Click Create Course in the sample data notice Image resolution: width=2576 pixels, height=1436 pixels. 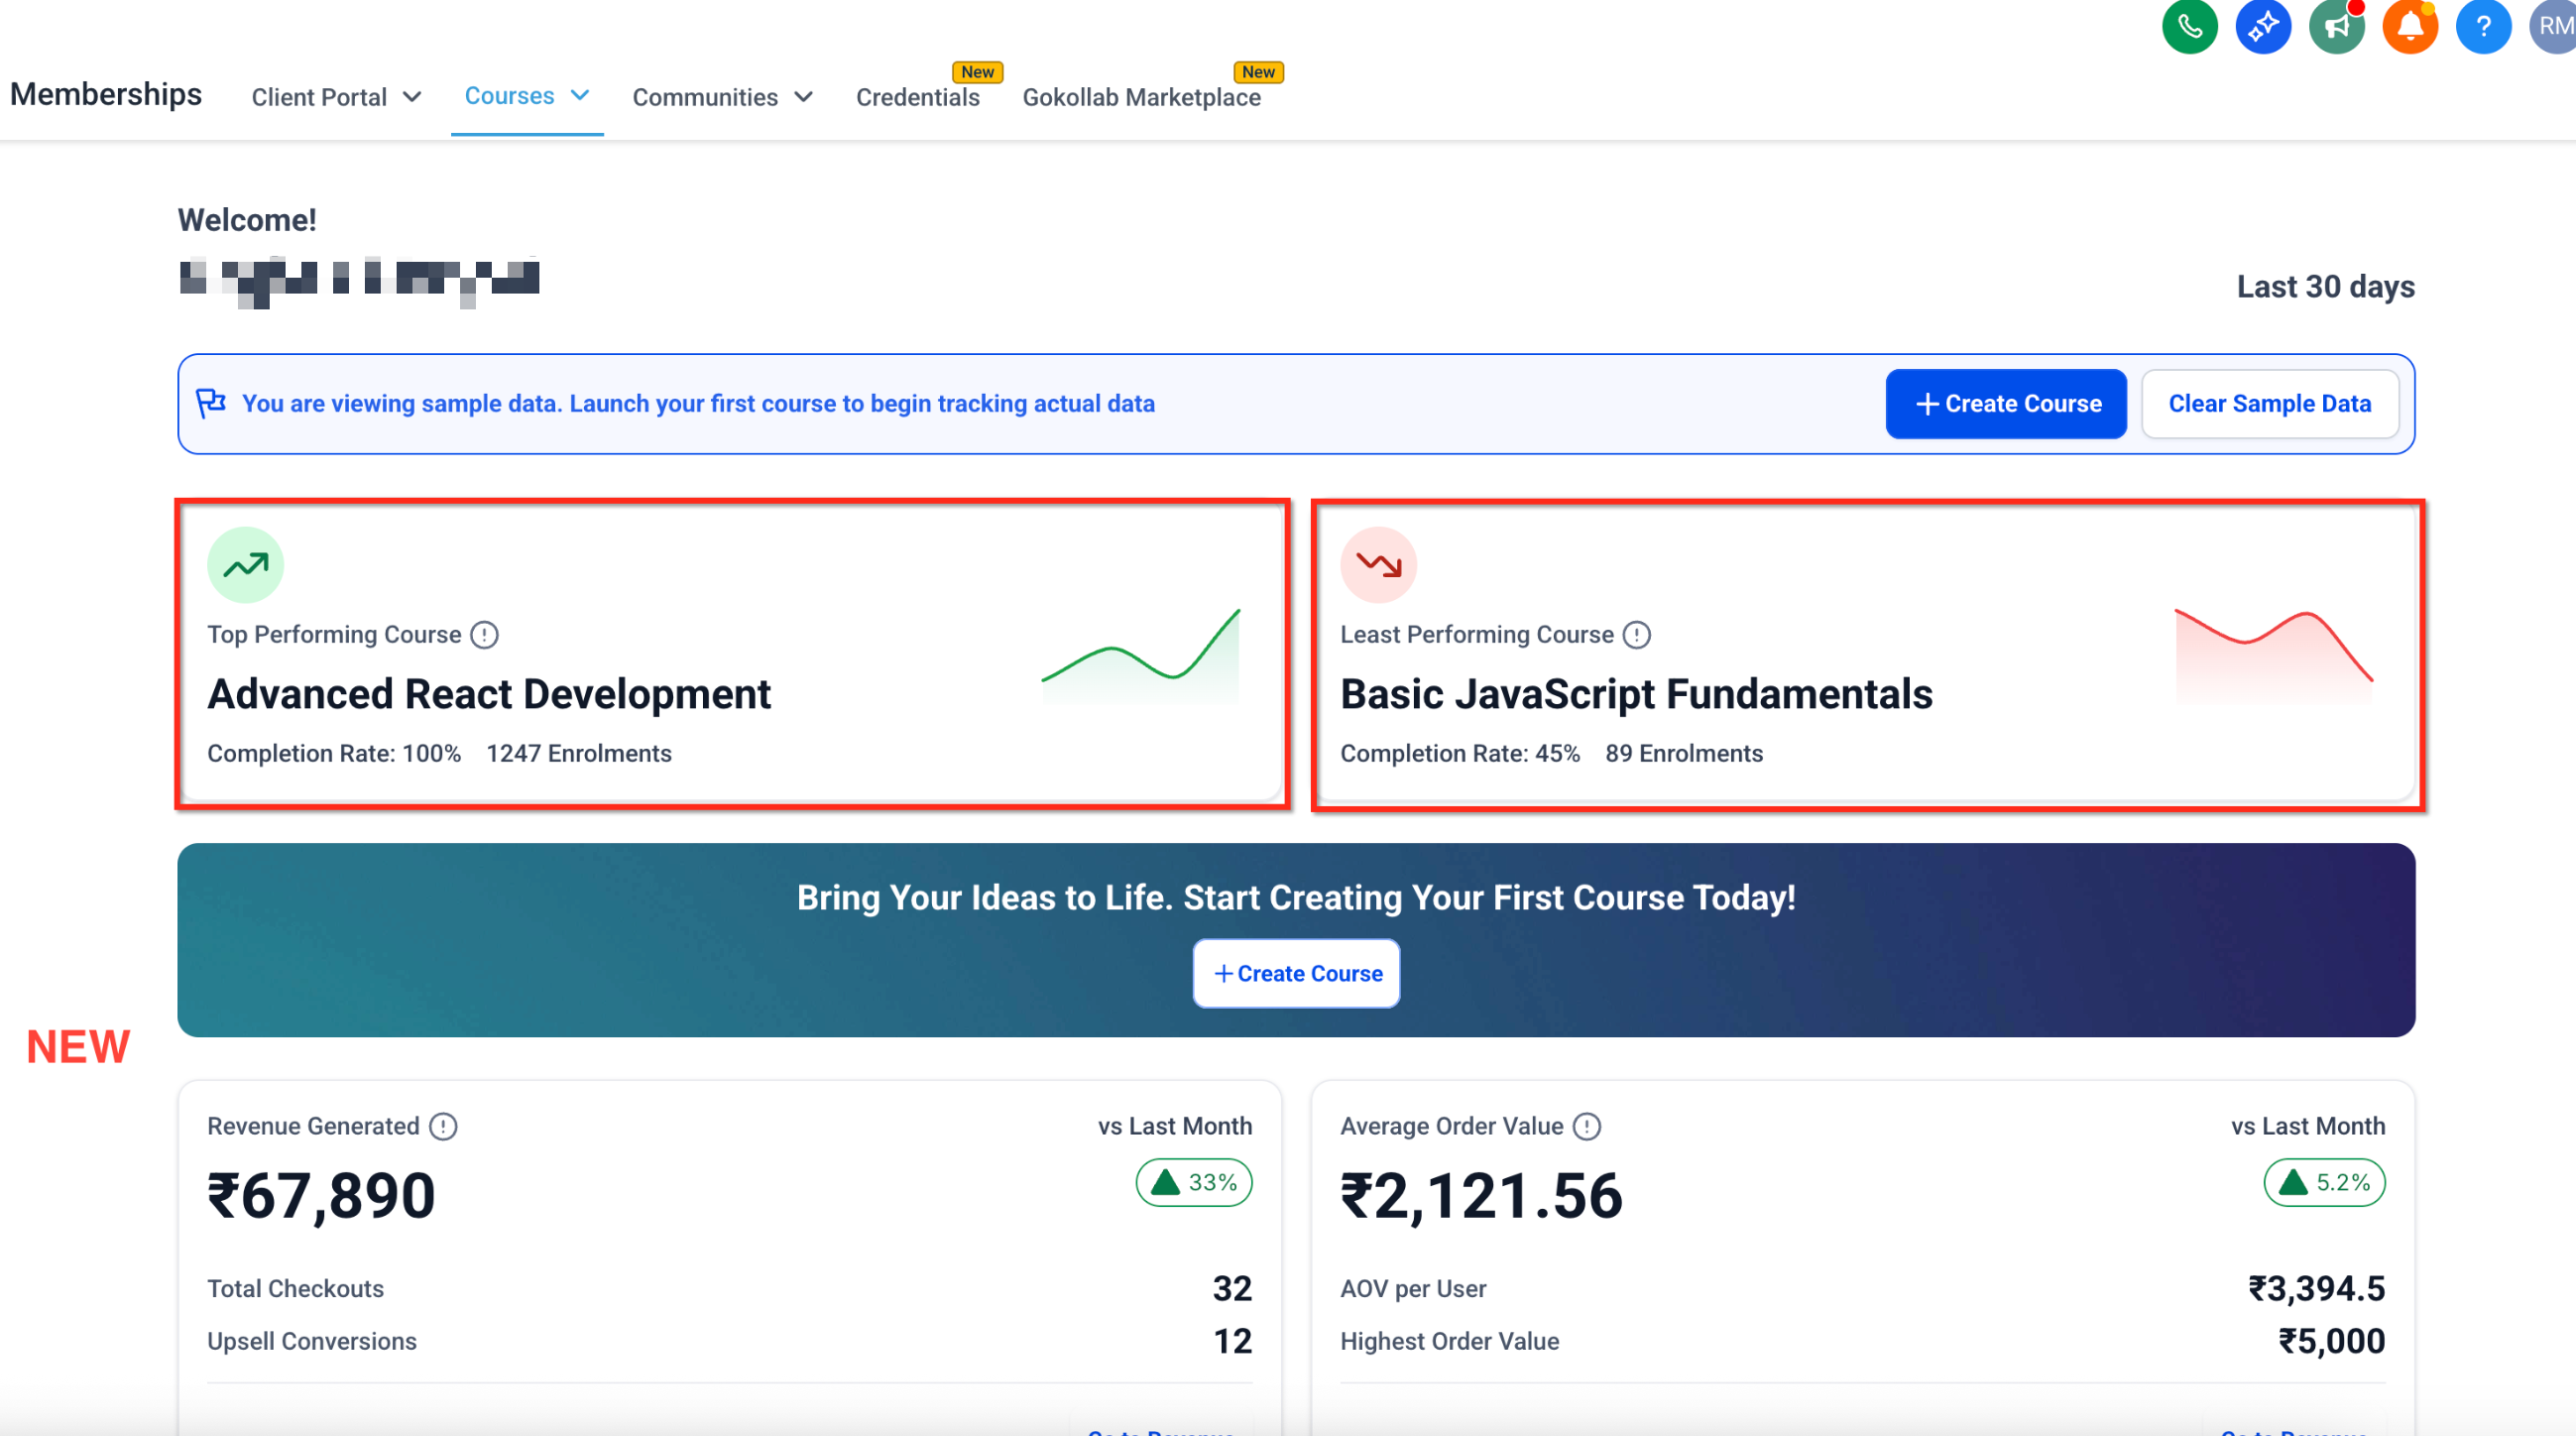pyautogui.click(x=2006, y=404)
